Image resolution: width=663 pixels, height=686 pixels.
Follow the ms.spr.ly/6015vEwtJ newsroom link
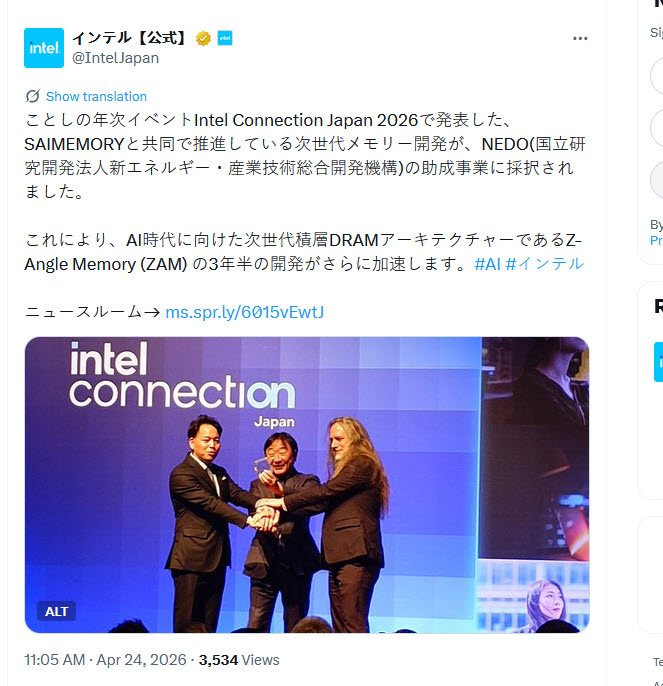245,312
